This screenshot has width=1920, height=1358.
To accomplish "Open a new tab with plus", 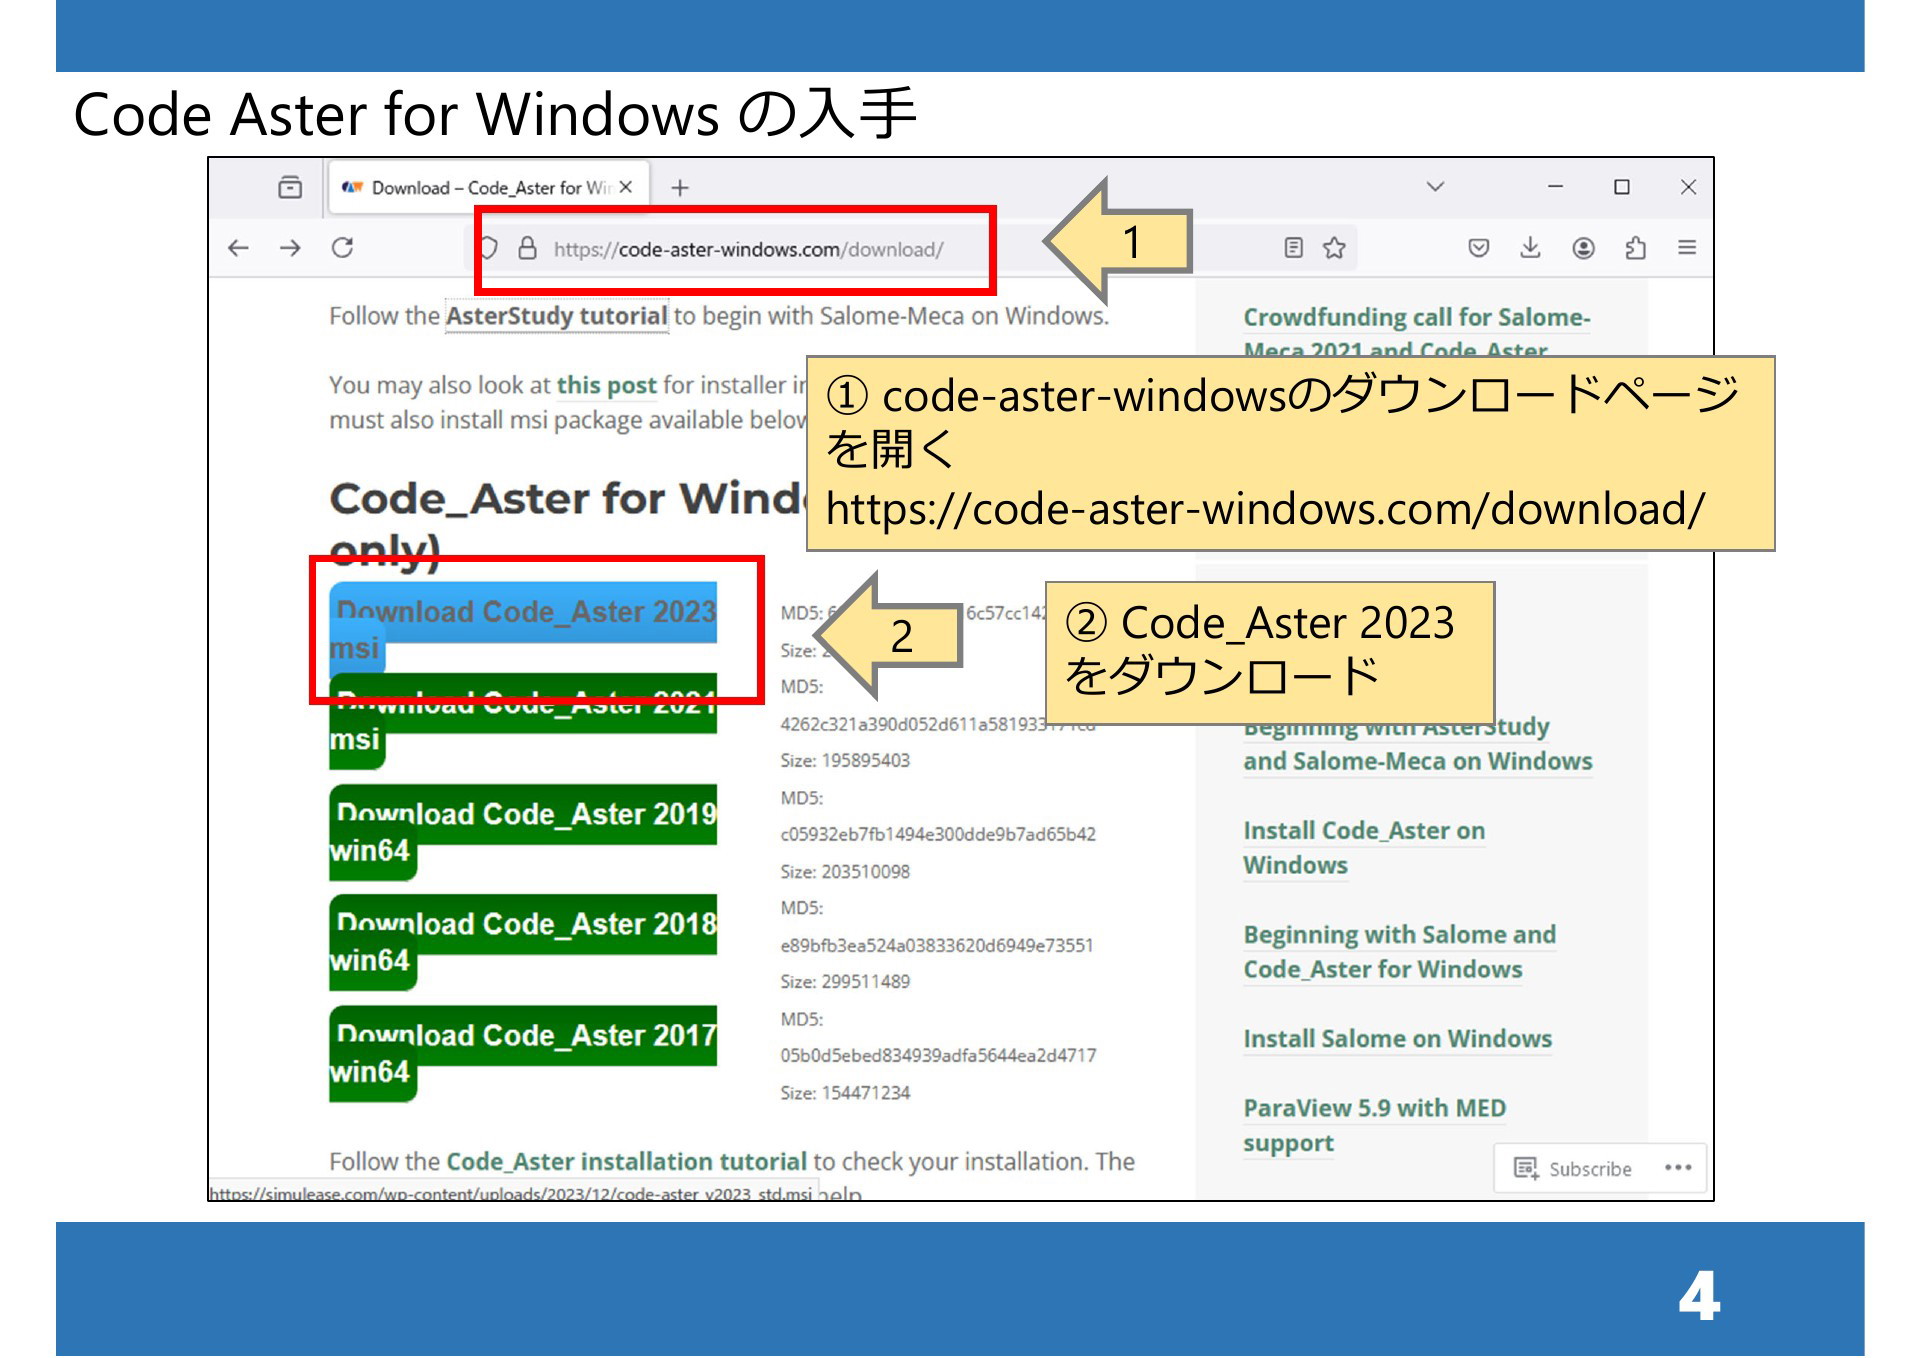I will point(680,188).
